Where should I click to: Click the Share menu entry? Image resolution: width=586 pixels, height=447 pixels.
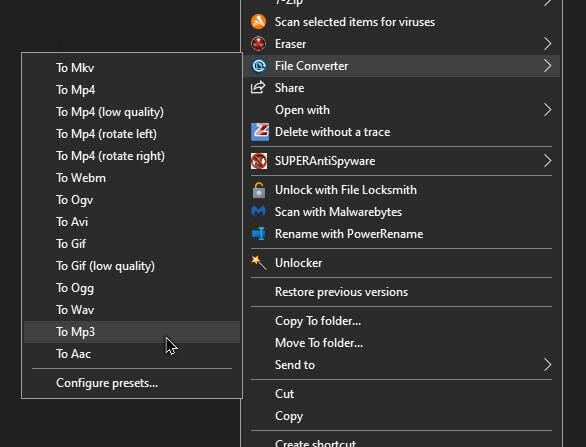point(402,88)
